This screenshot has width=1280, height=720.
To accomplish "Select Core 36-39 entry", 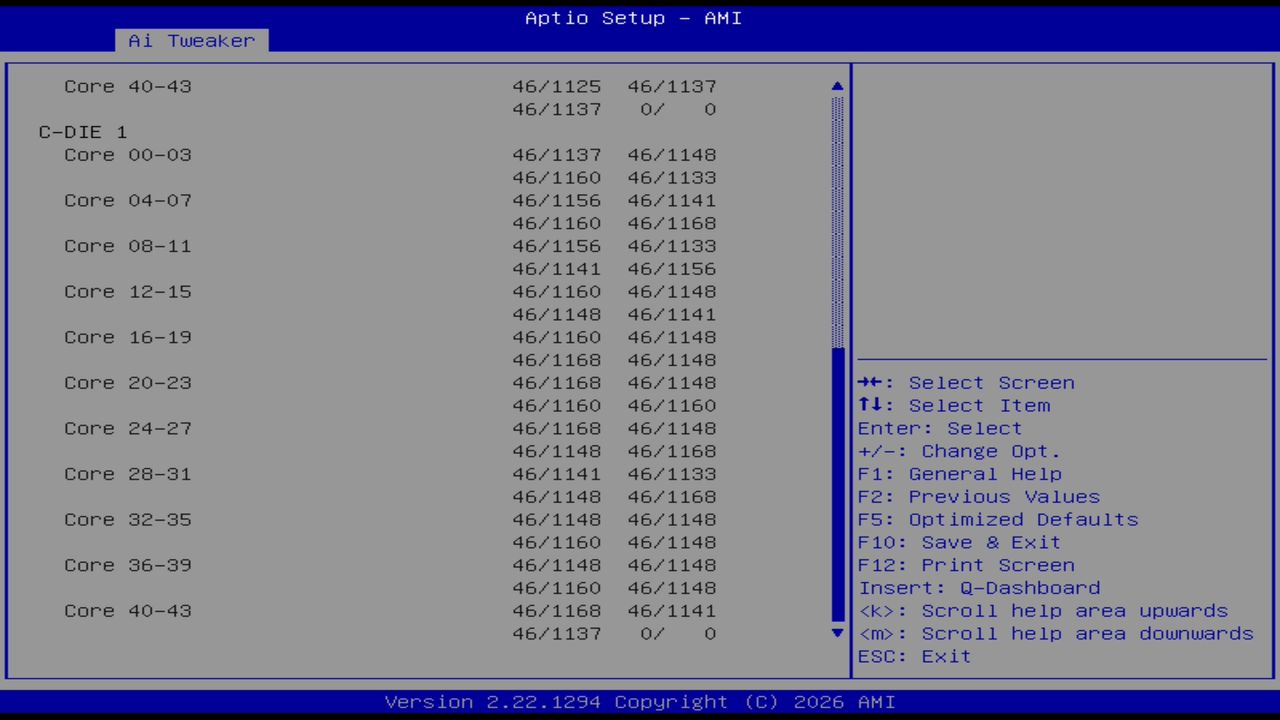I will click(127, 564).
